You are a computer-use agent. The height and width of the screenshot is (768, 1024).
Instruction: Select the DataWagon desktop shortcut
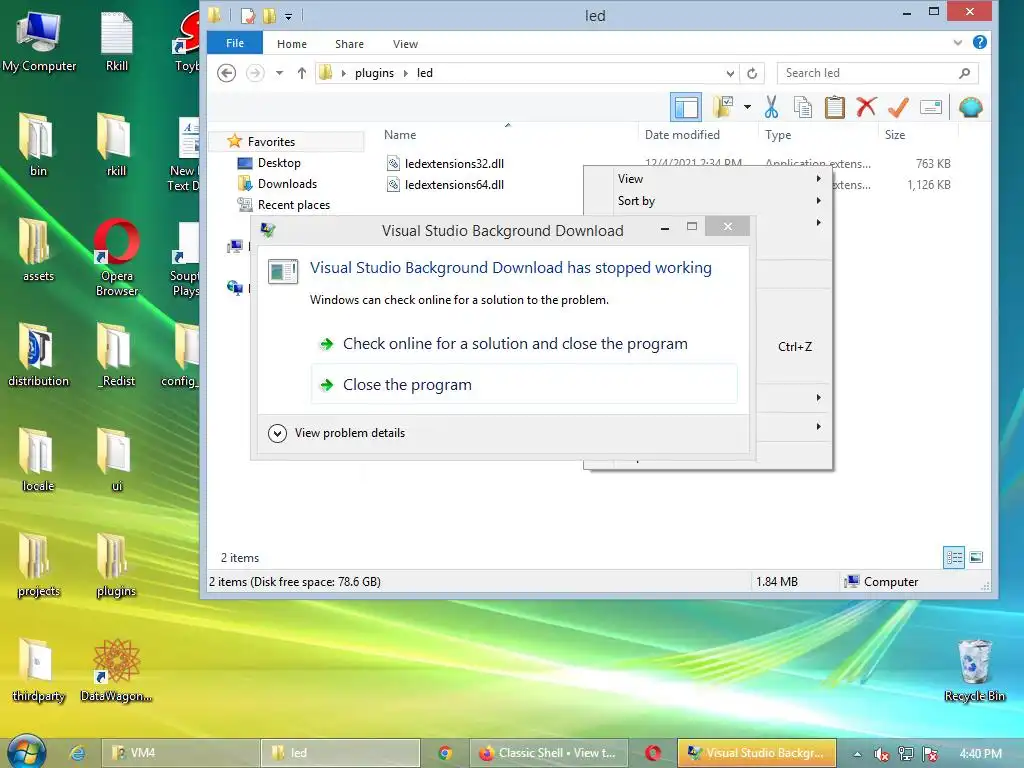coord(116,670)
